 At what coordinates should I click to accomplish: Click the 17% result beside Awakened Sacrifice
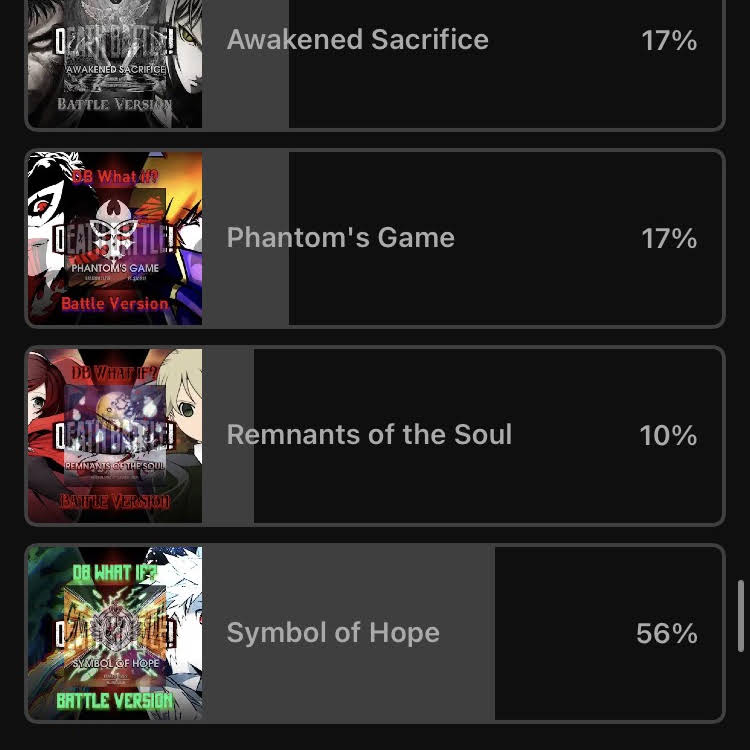tap(669, 40)
